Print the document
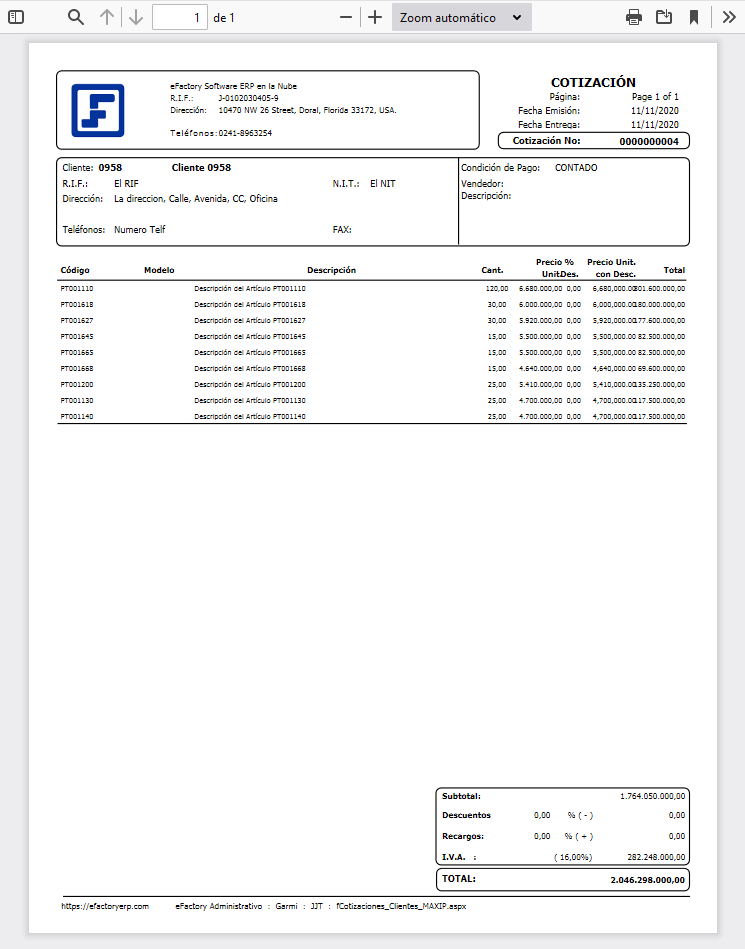 pos(634,17)
